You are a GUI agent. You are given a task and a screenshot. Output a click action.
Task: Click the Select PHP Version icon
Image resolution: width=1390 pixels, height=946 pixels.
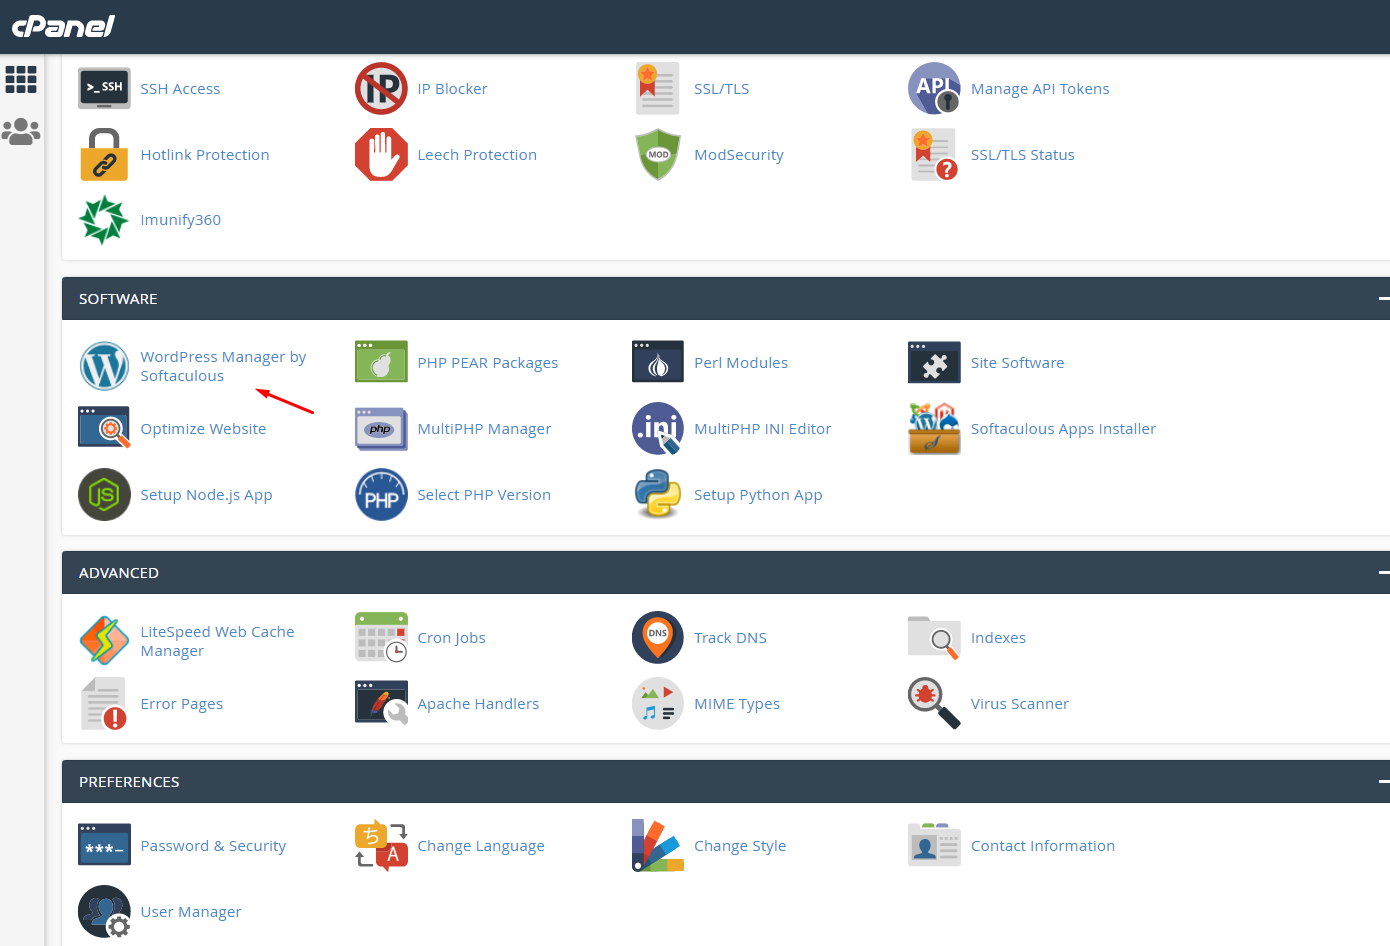pos(381,495)
